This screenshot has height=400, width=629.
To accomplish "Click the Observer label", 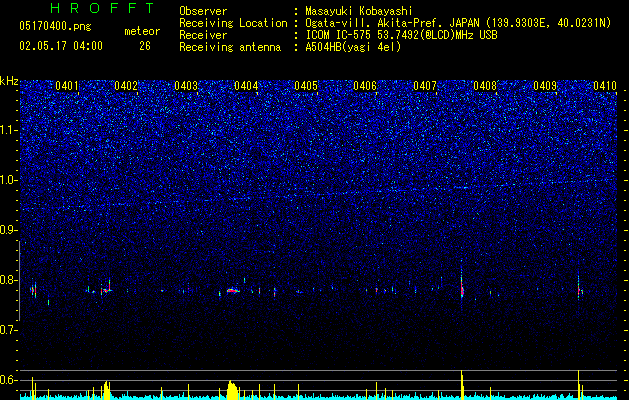I will tap(203, 11).
